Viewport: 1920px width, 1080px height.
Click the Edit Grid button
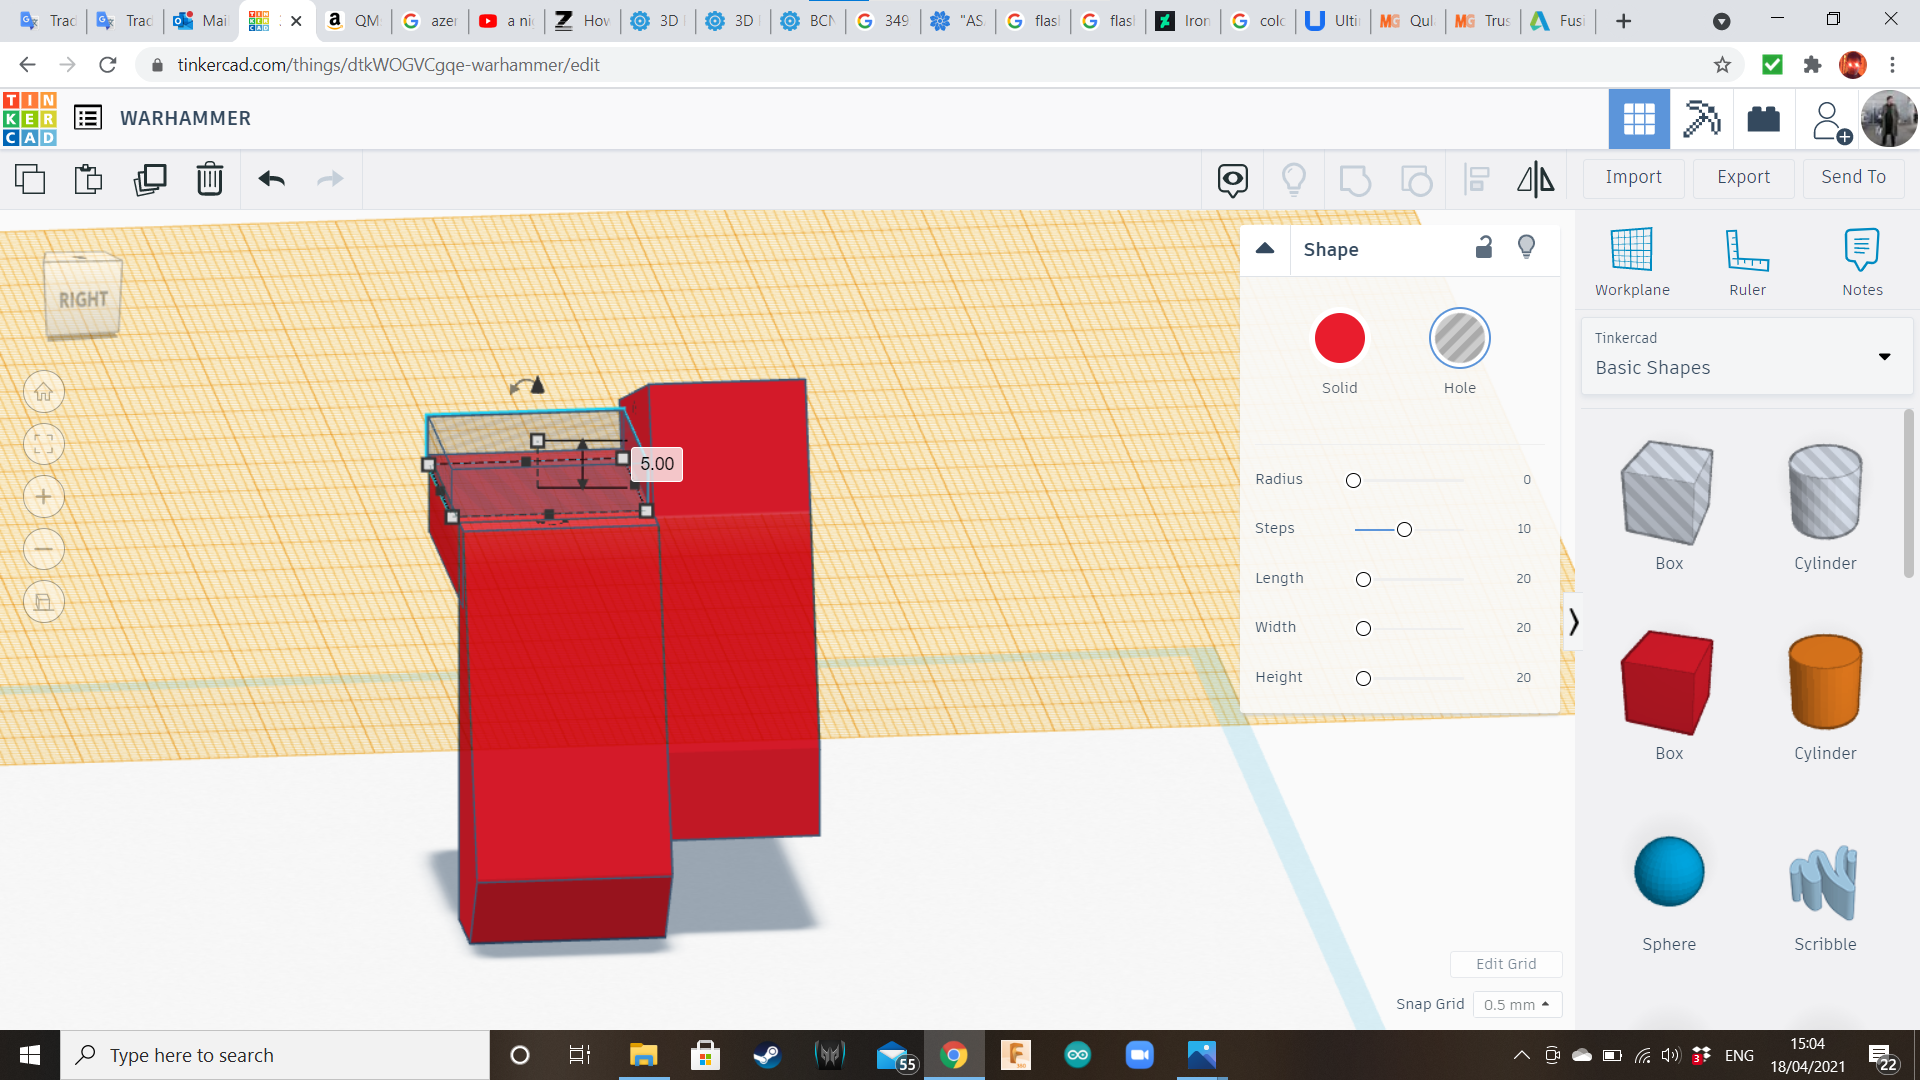coord(1506,964)
